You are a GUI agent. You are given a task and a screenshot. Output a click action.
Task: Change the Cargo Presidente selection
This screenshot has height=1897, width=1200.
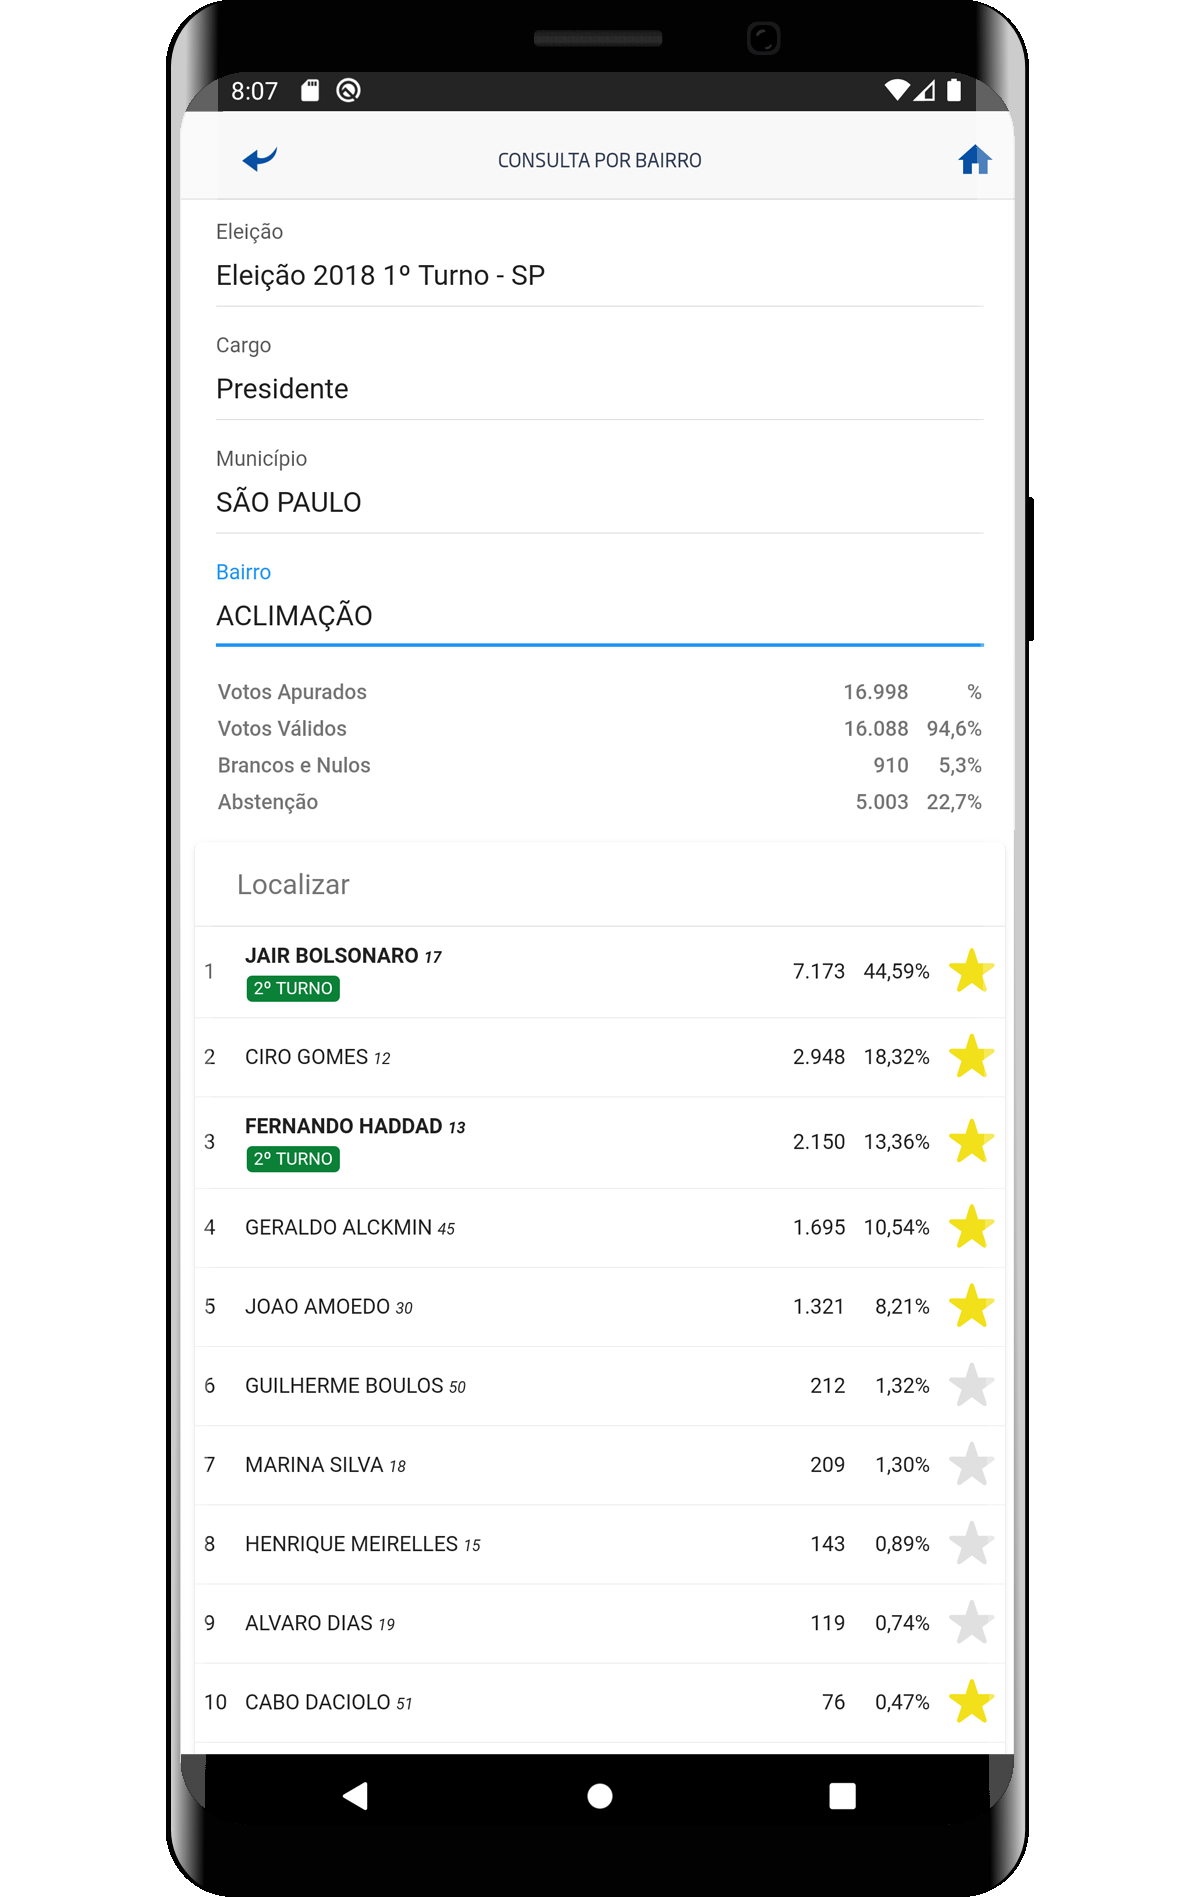pos(598,388)
